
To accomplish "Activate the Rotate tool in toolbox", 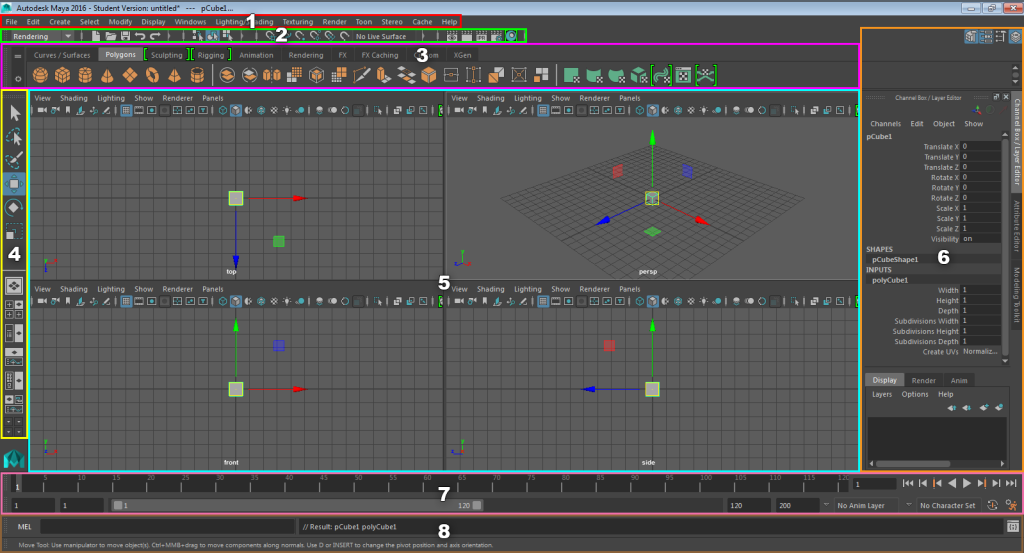I will click(x=14, y=208).
